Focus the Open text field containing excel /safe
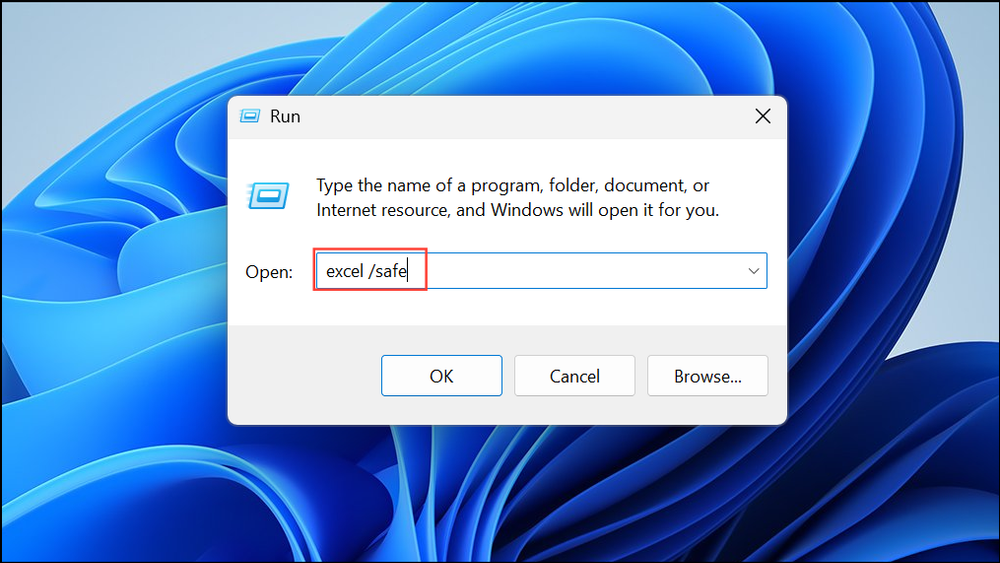 [x=541, y=271]
